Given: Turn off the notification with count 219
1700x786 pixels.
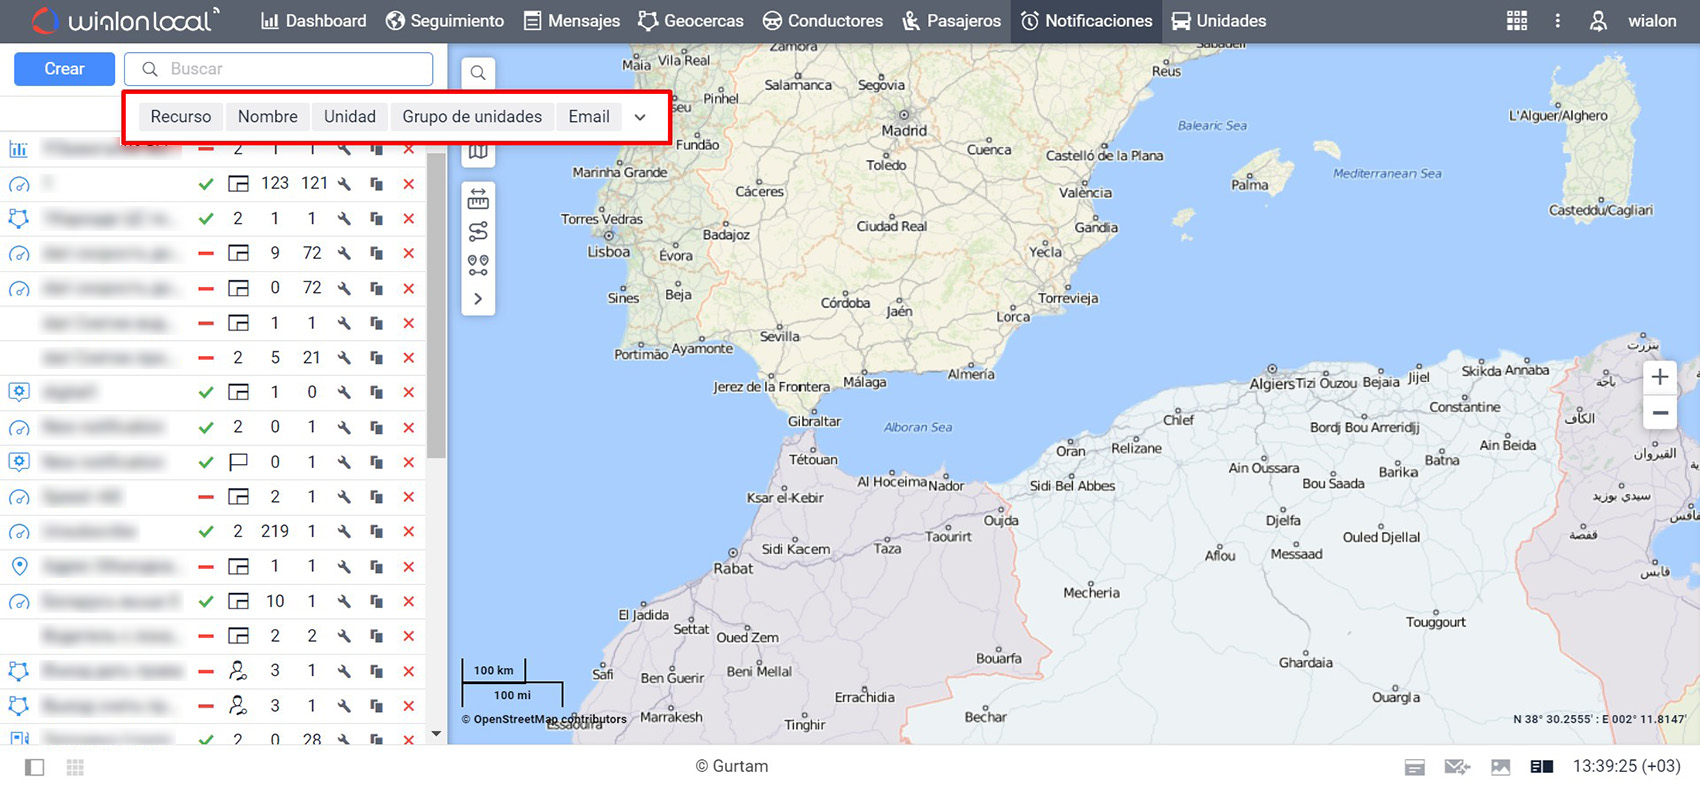Looking at the screenshot, I should click(206, 532).
